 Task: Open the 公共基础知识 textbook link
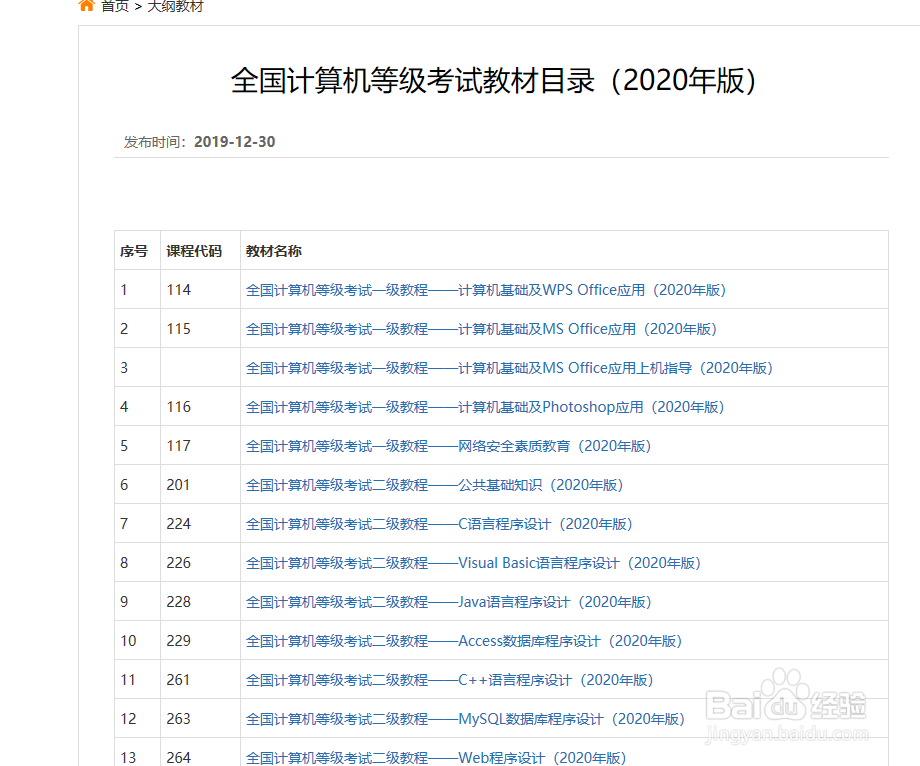coord(435,485)
